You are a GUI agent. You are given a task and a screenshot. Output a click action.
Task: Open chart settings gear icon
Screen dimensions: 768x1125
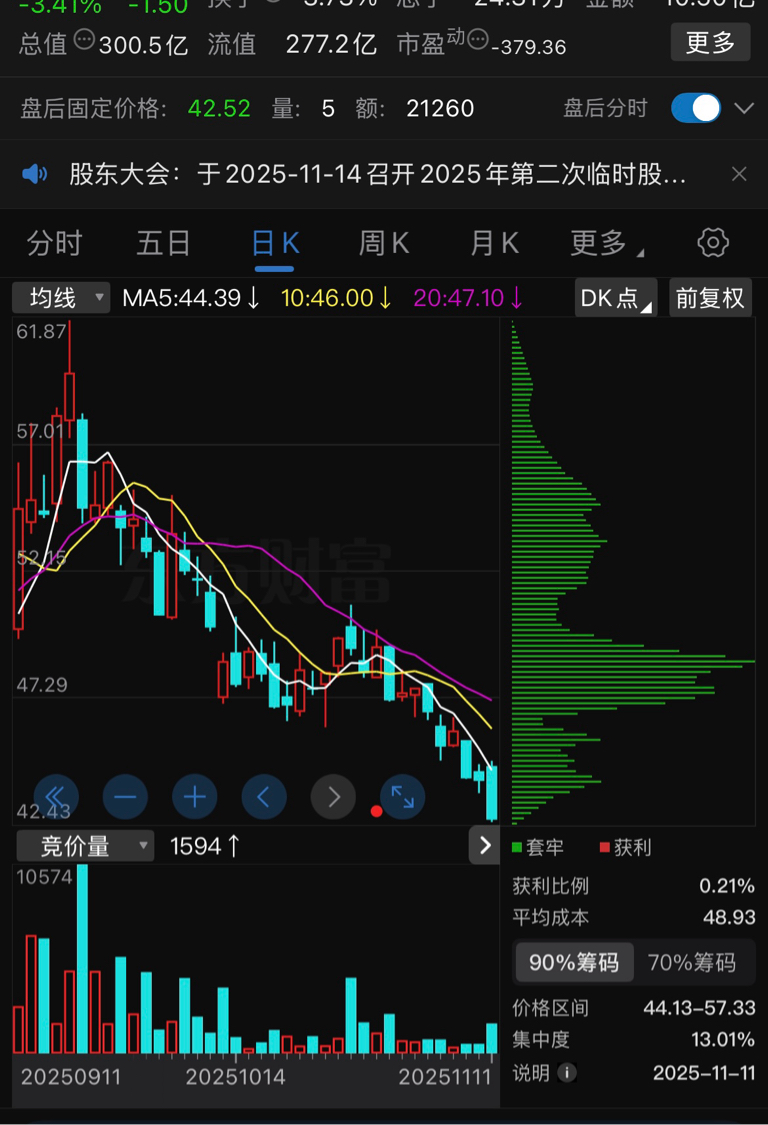click(x=713, y=243)
